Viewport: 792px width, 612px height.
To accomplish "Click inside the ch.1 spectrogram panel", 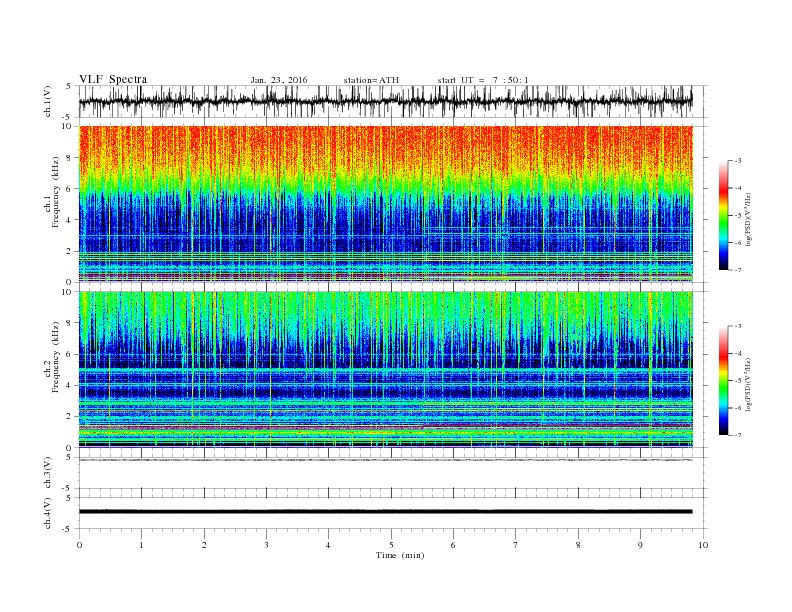I will point(385,204).
